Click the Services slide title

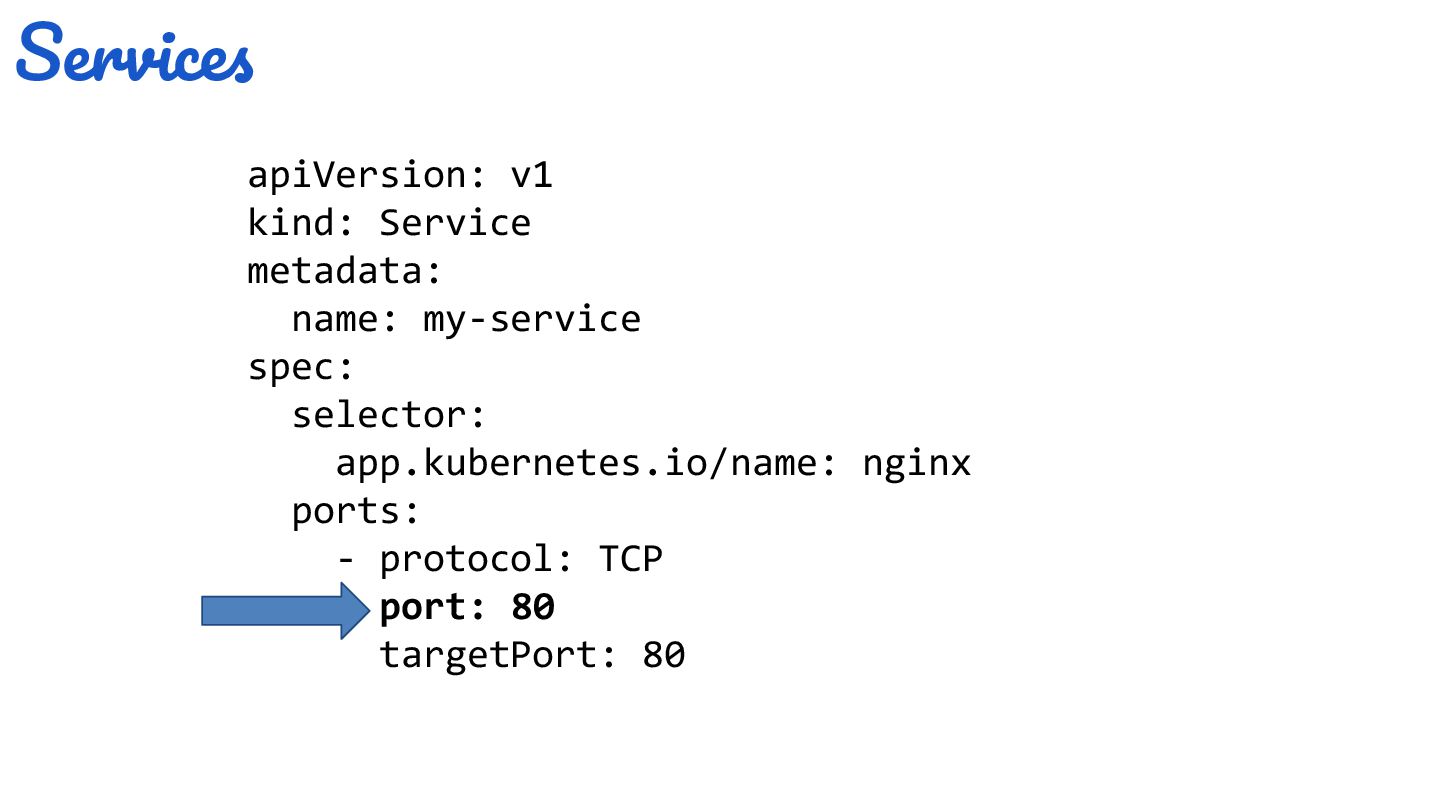[x=135, y=53]
